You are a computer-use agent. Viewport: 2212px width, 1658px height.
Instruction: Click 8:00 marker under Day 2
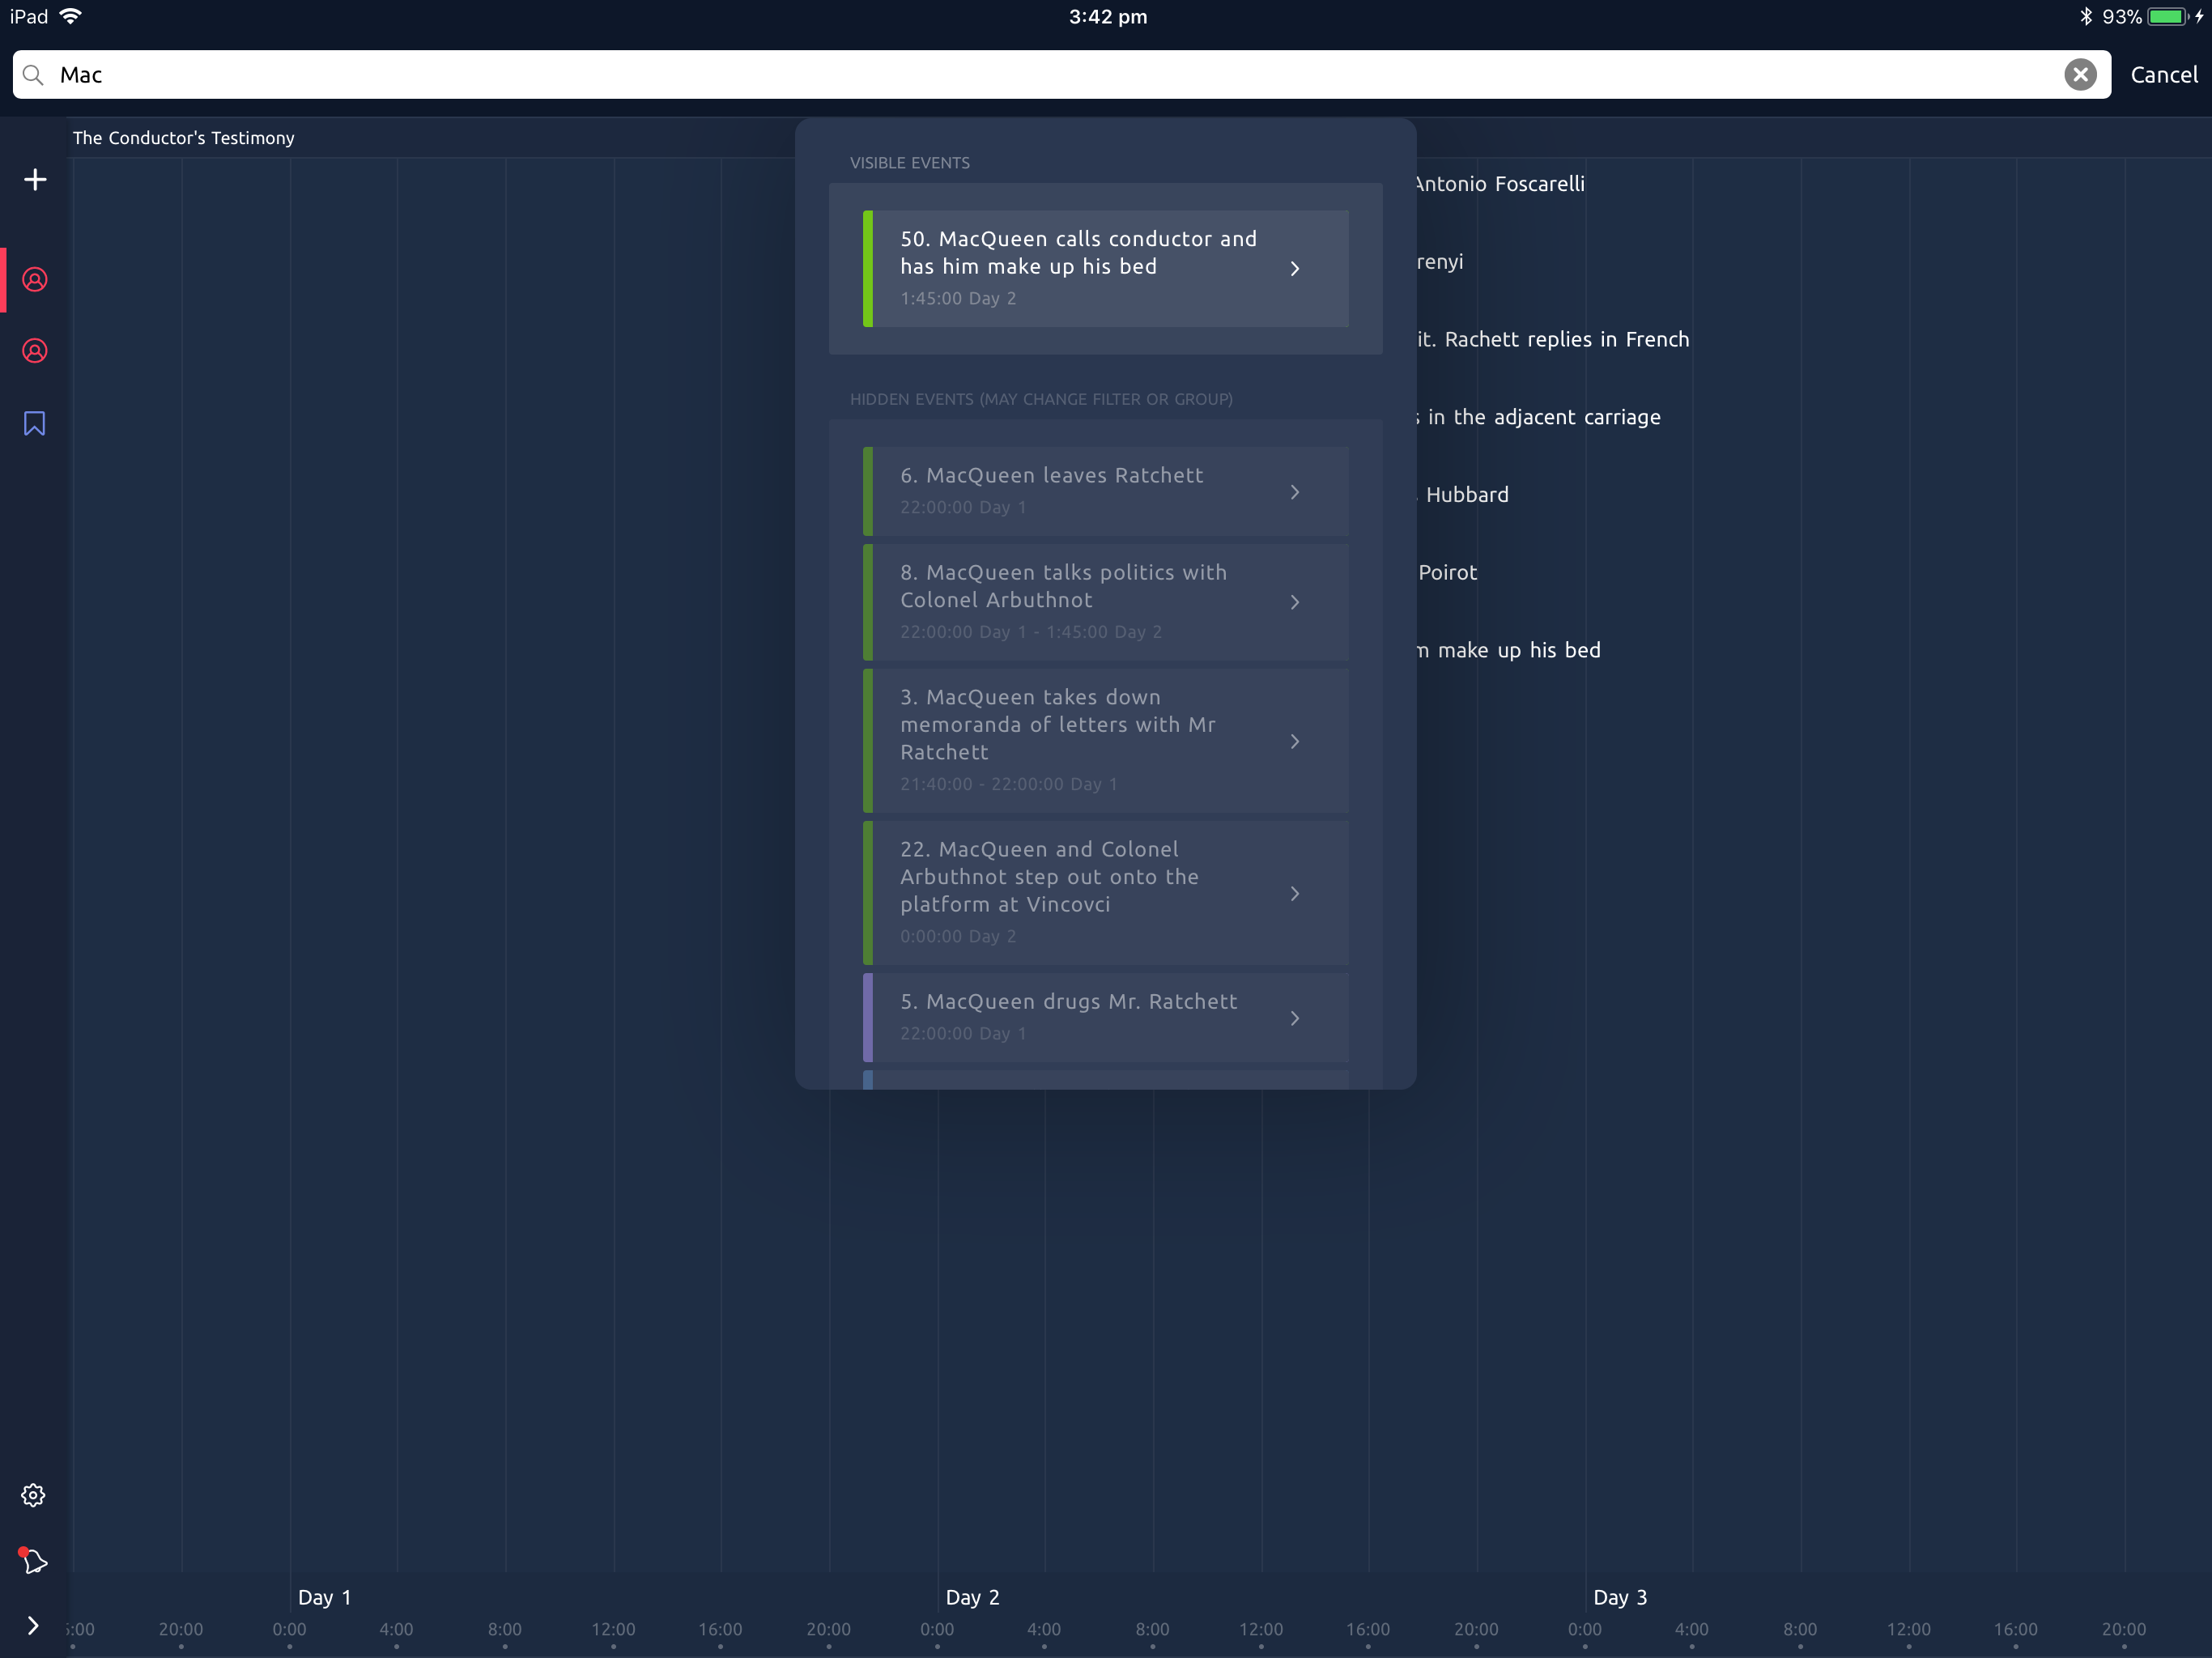pyautogui.click(x=1152, y=1629)
